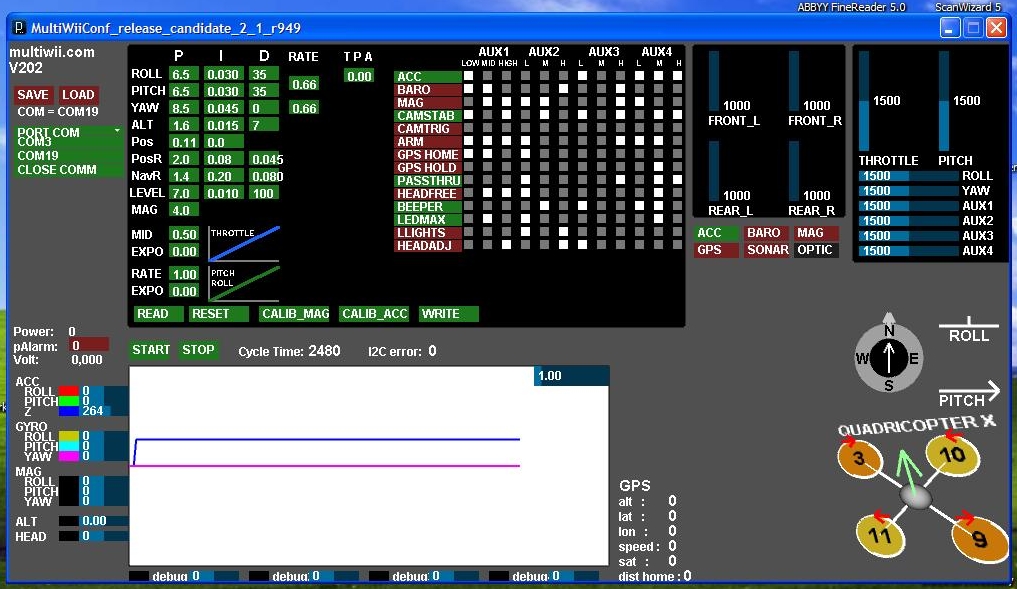This screenshot has width=1017, height=589.
Task: Click the QUADRICOPTER X label
Action: point(916,425)
